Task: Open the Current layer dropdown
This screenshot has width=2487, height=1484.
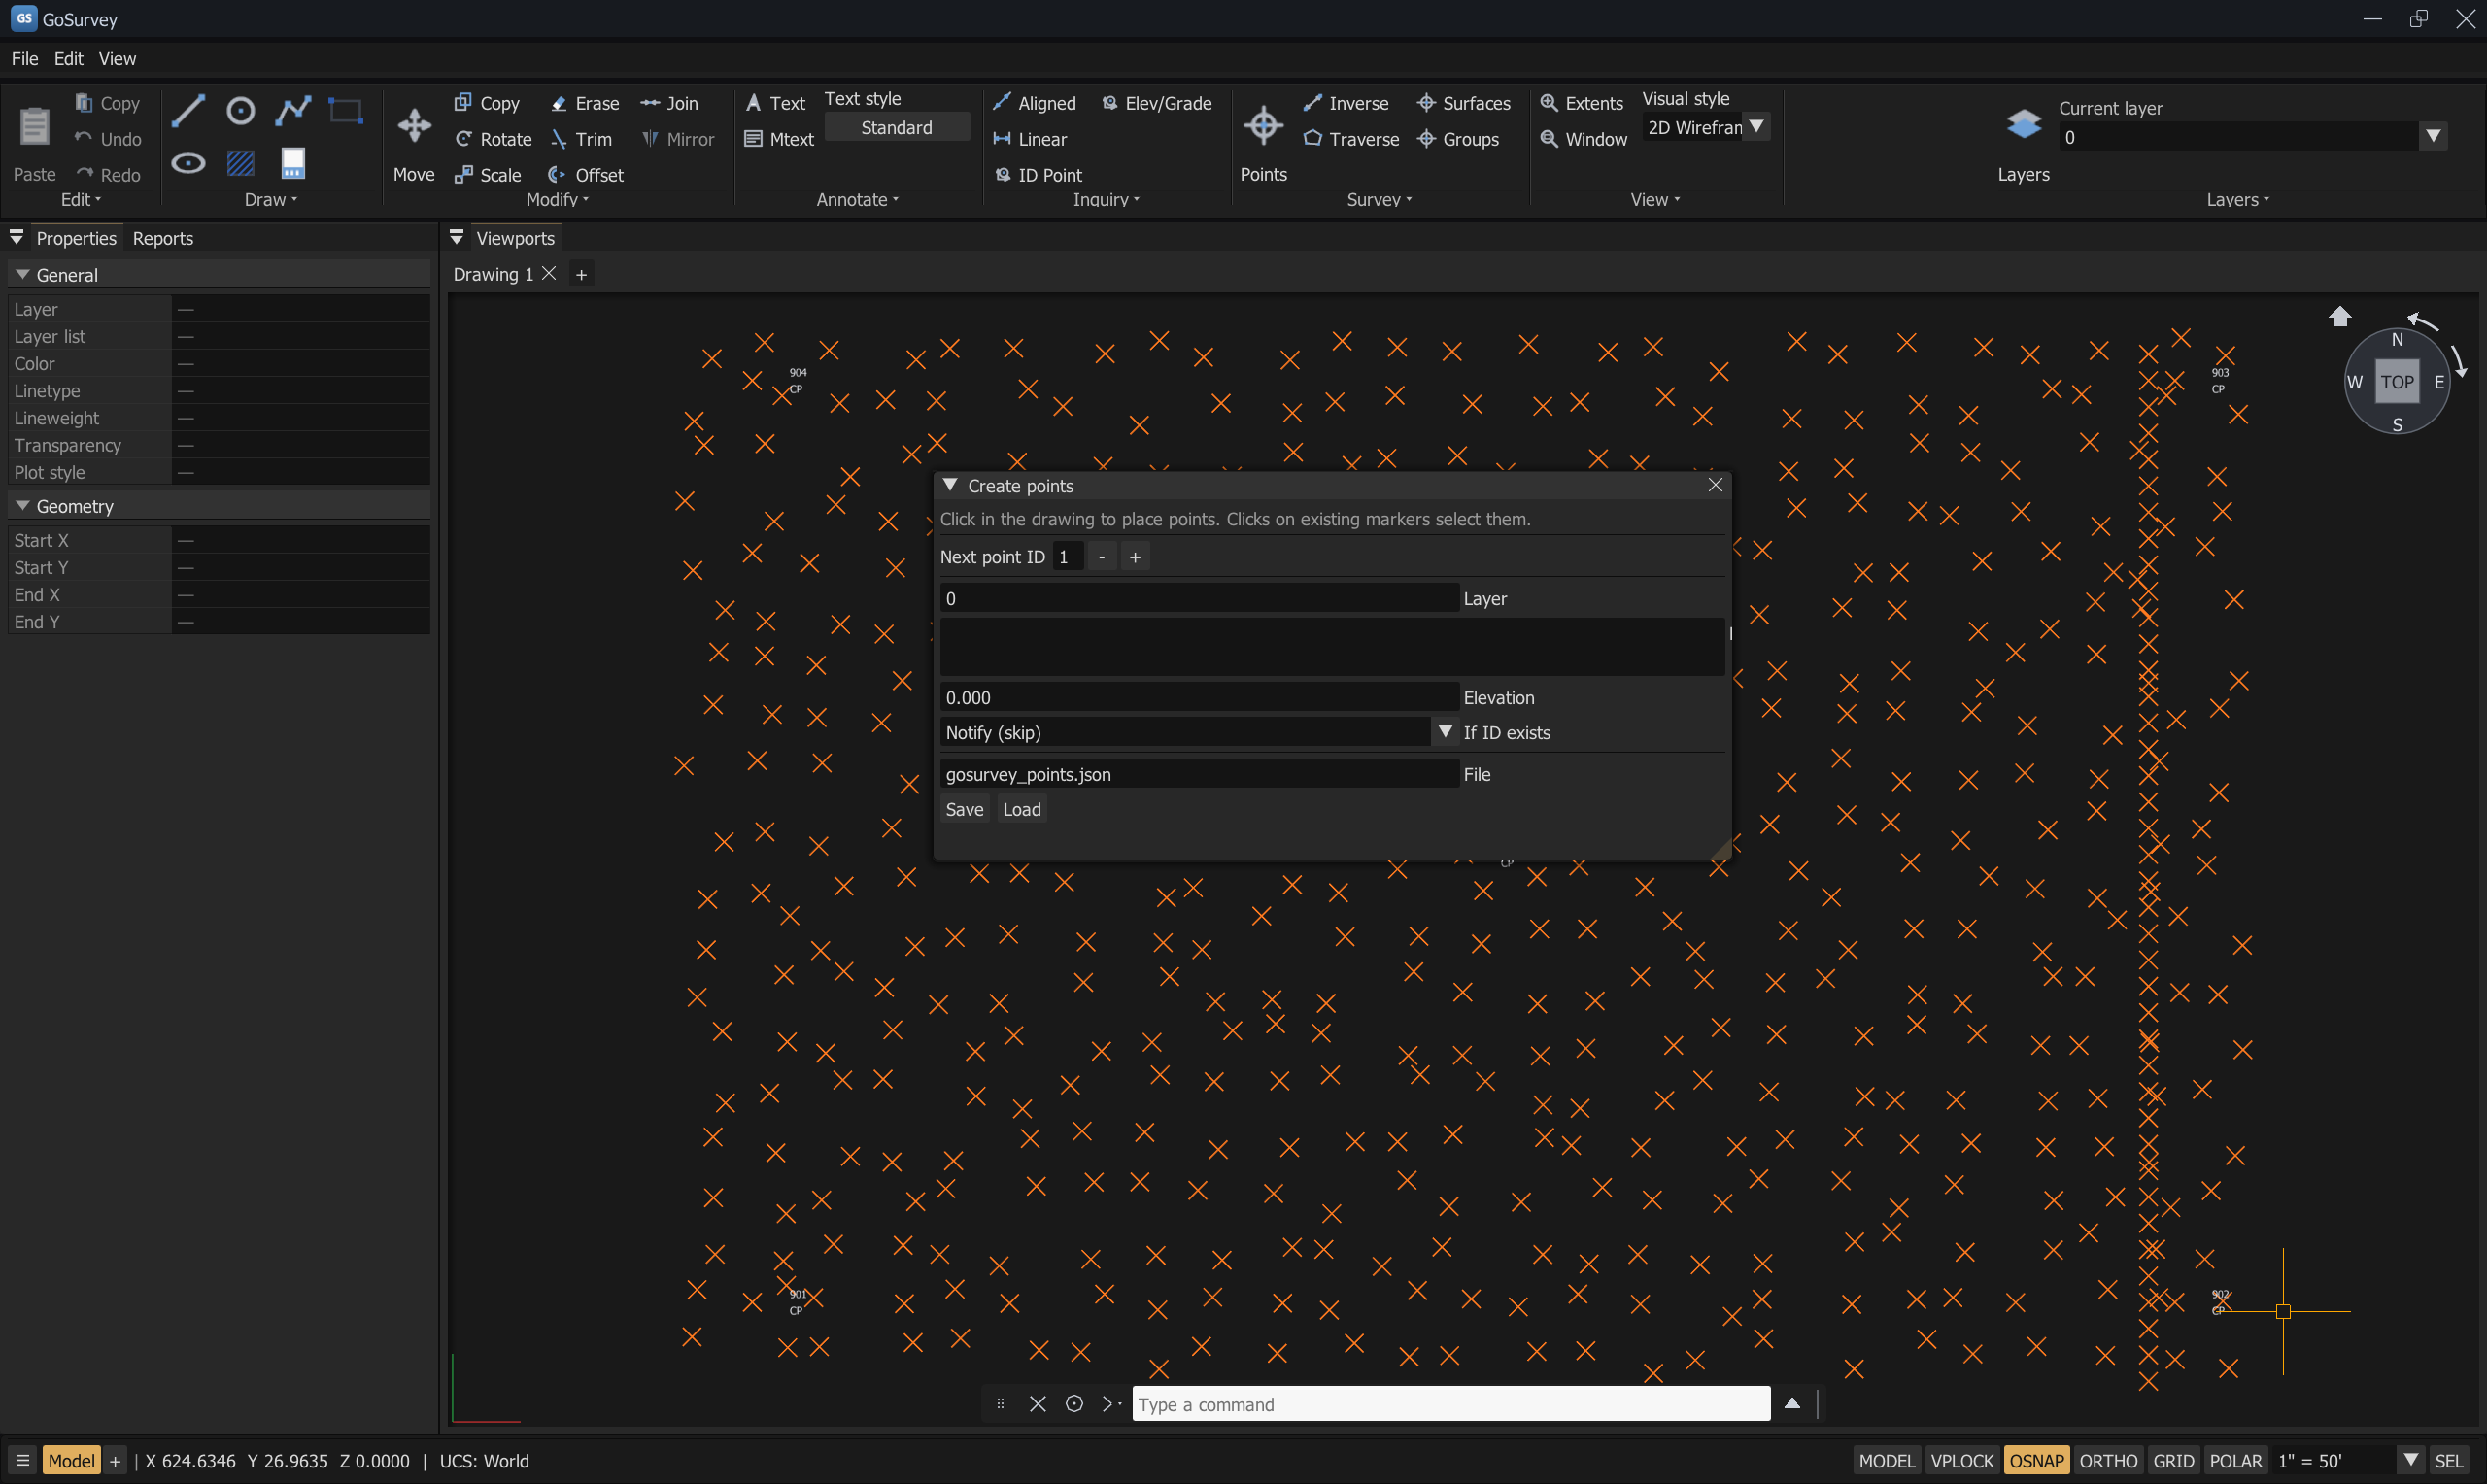Action: (x=2433, y=136)
